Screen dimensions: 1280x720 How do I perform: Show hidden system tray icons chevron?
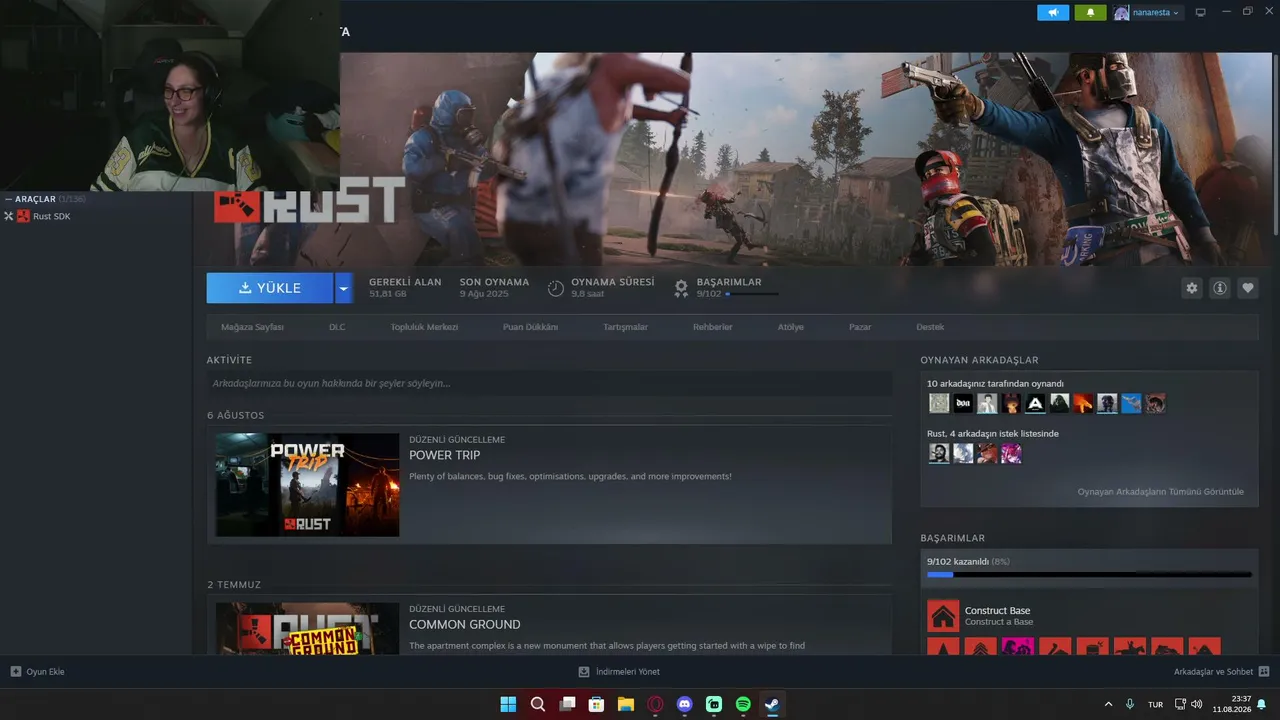coord(1108,704)
